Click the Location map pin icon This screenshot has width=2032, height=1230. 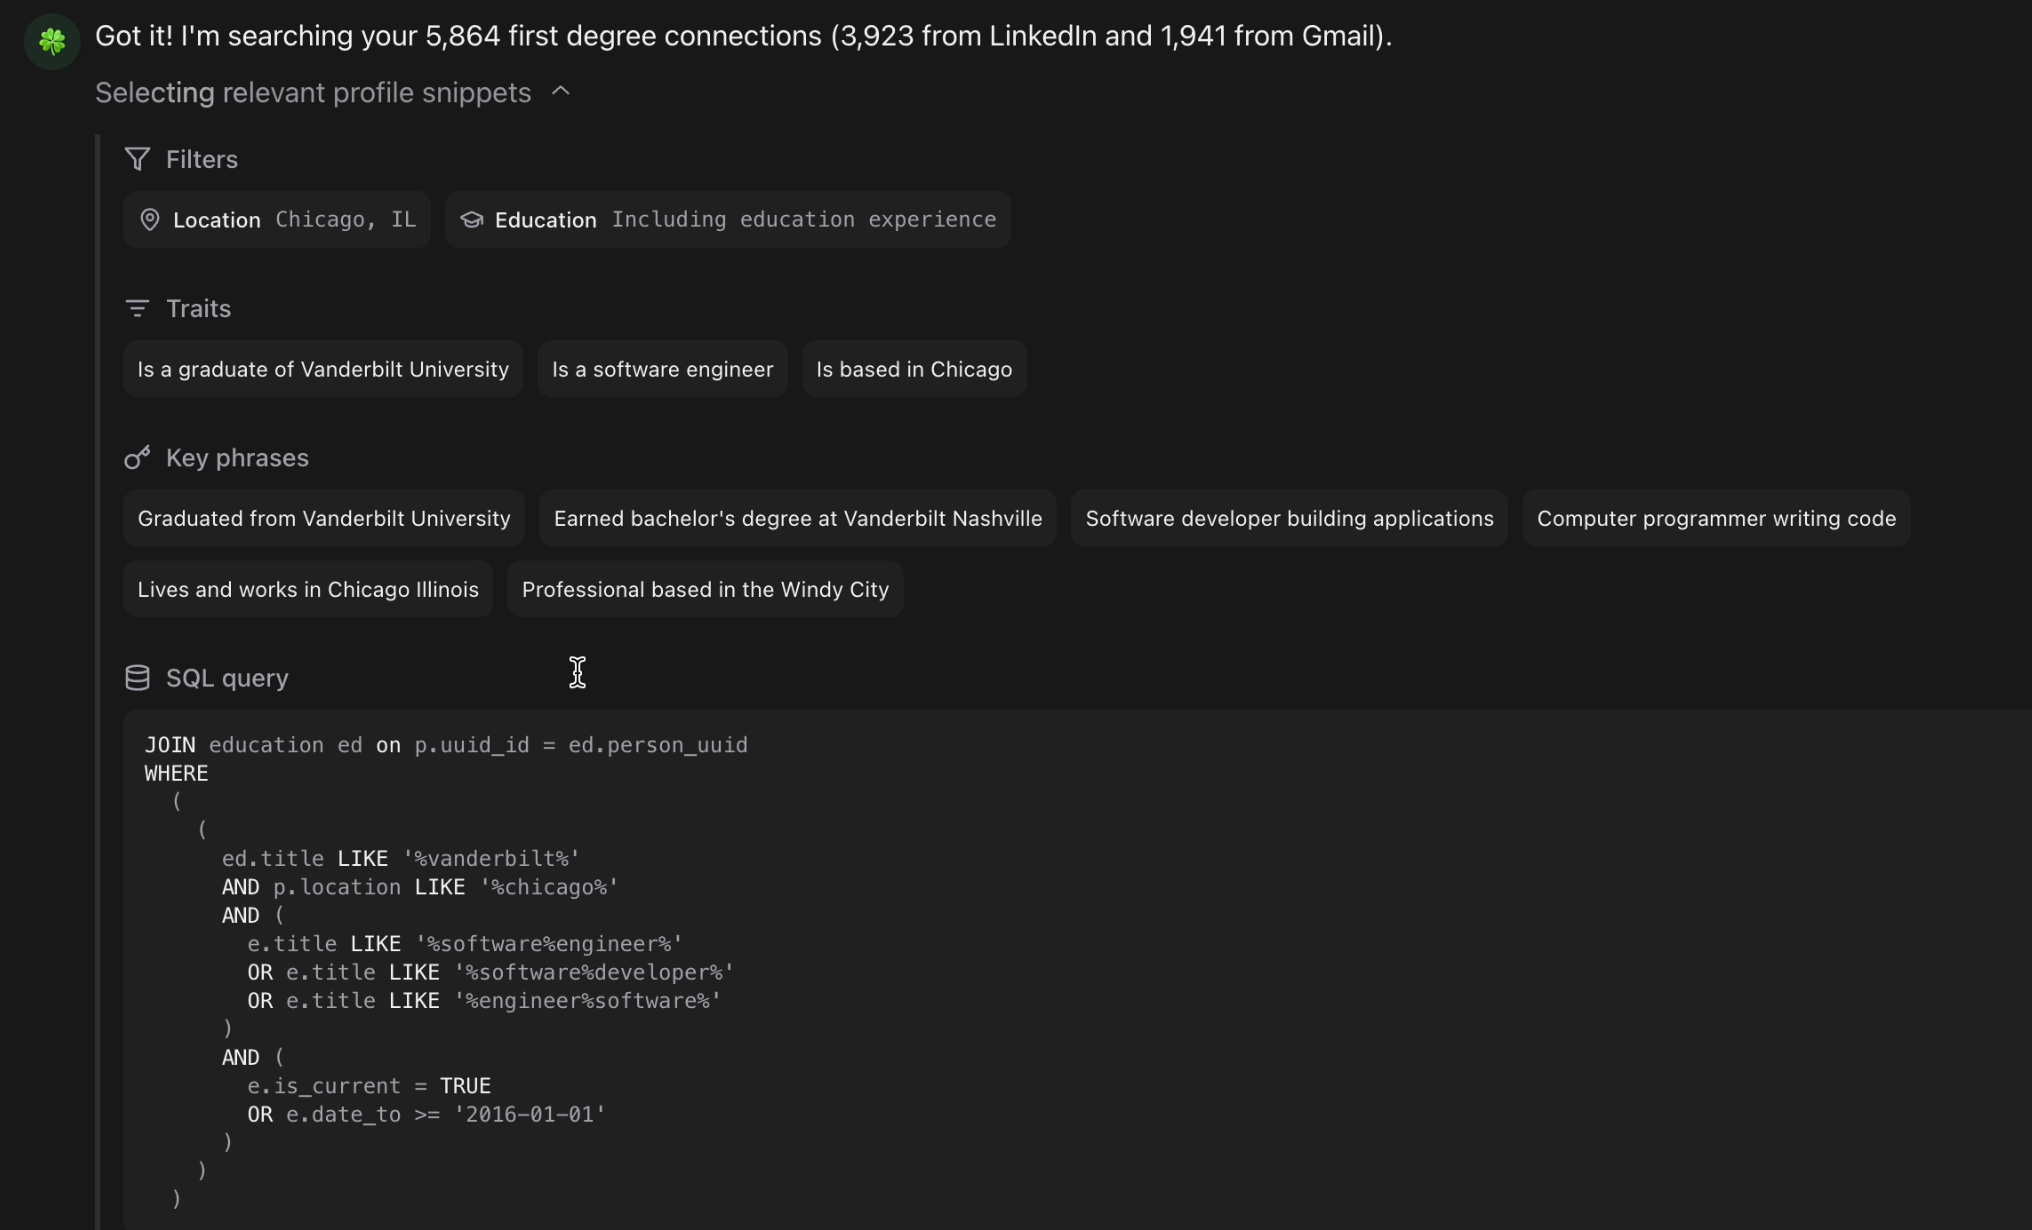[x=150, y=220]
